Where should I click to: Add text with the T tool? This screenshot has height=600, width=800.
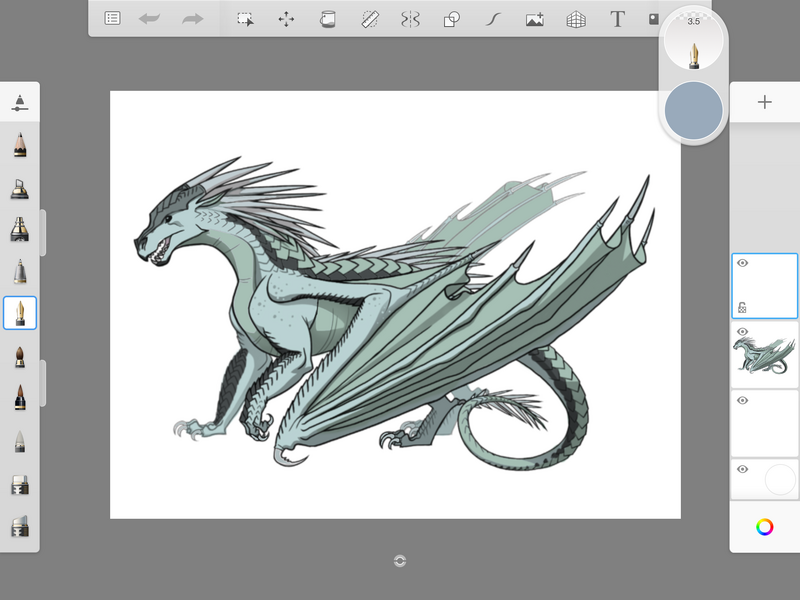617,19
